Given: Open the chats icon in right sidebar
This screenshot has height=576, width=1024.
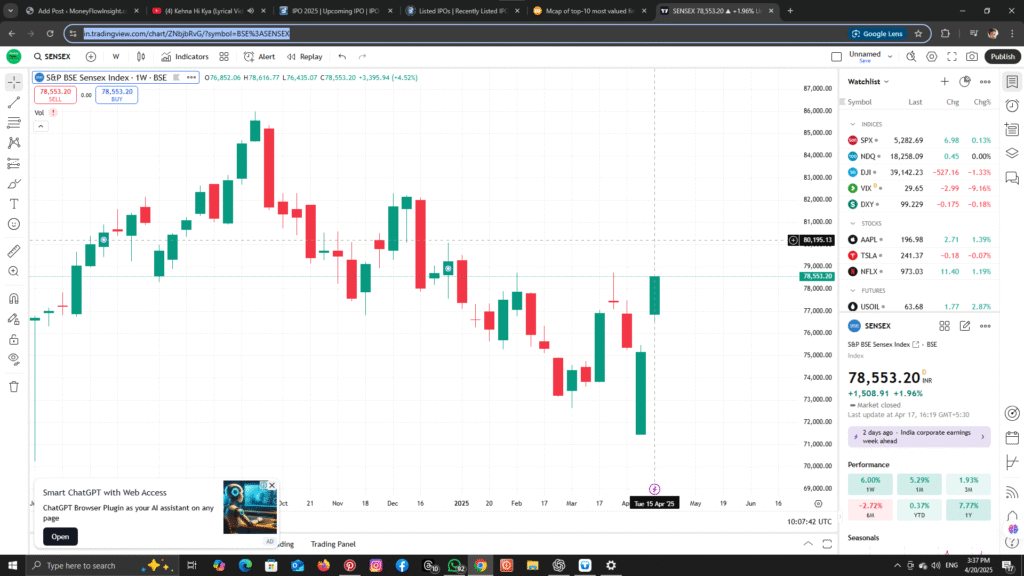Looking at the screenshot, I should click(x=1012, y=177).
